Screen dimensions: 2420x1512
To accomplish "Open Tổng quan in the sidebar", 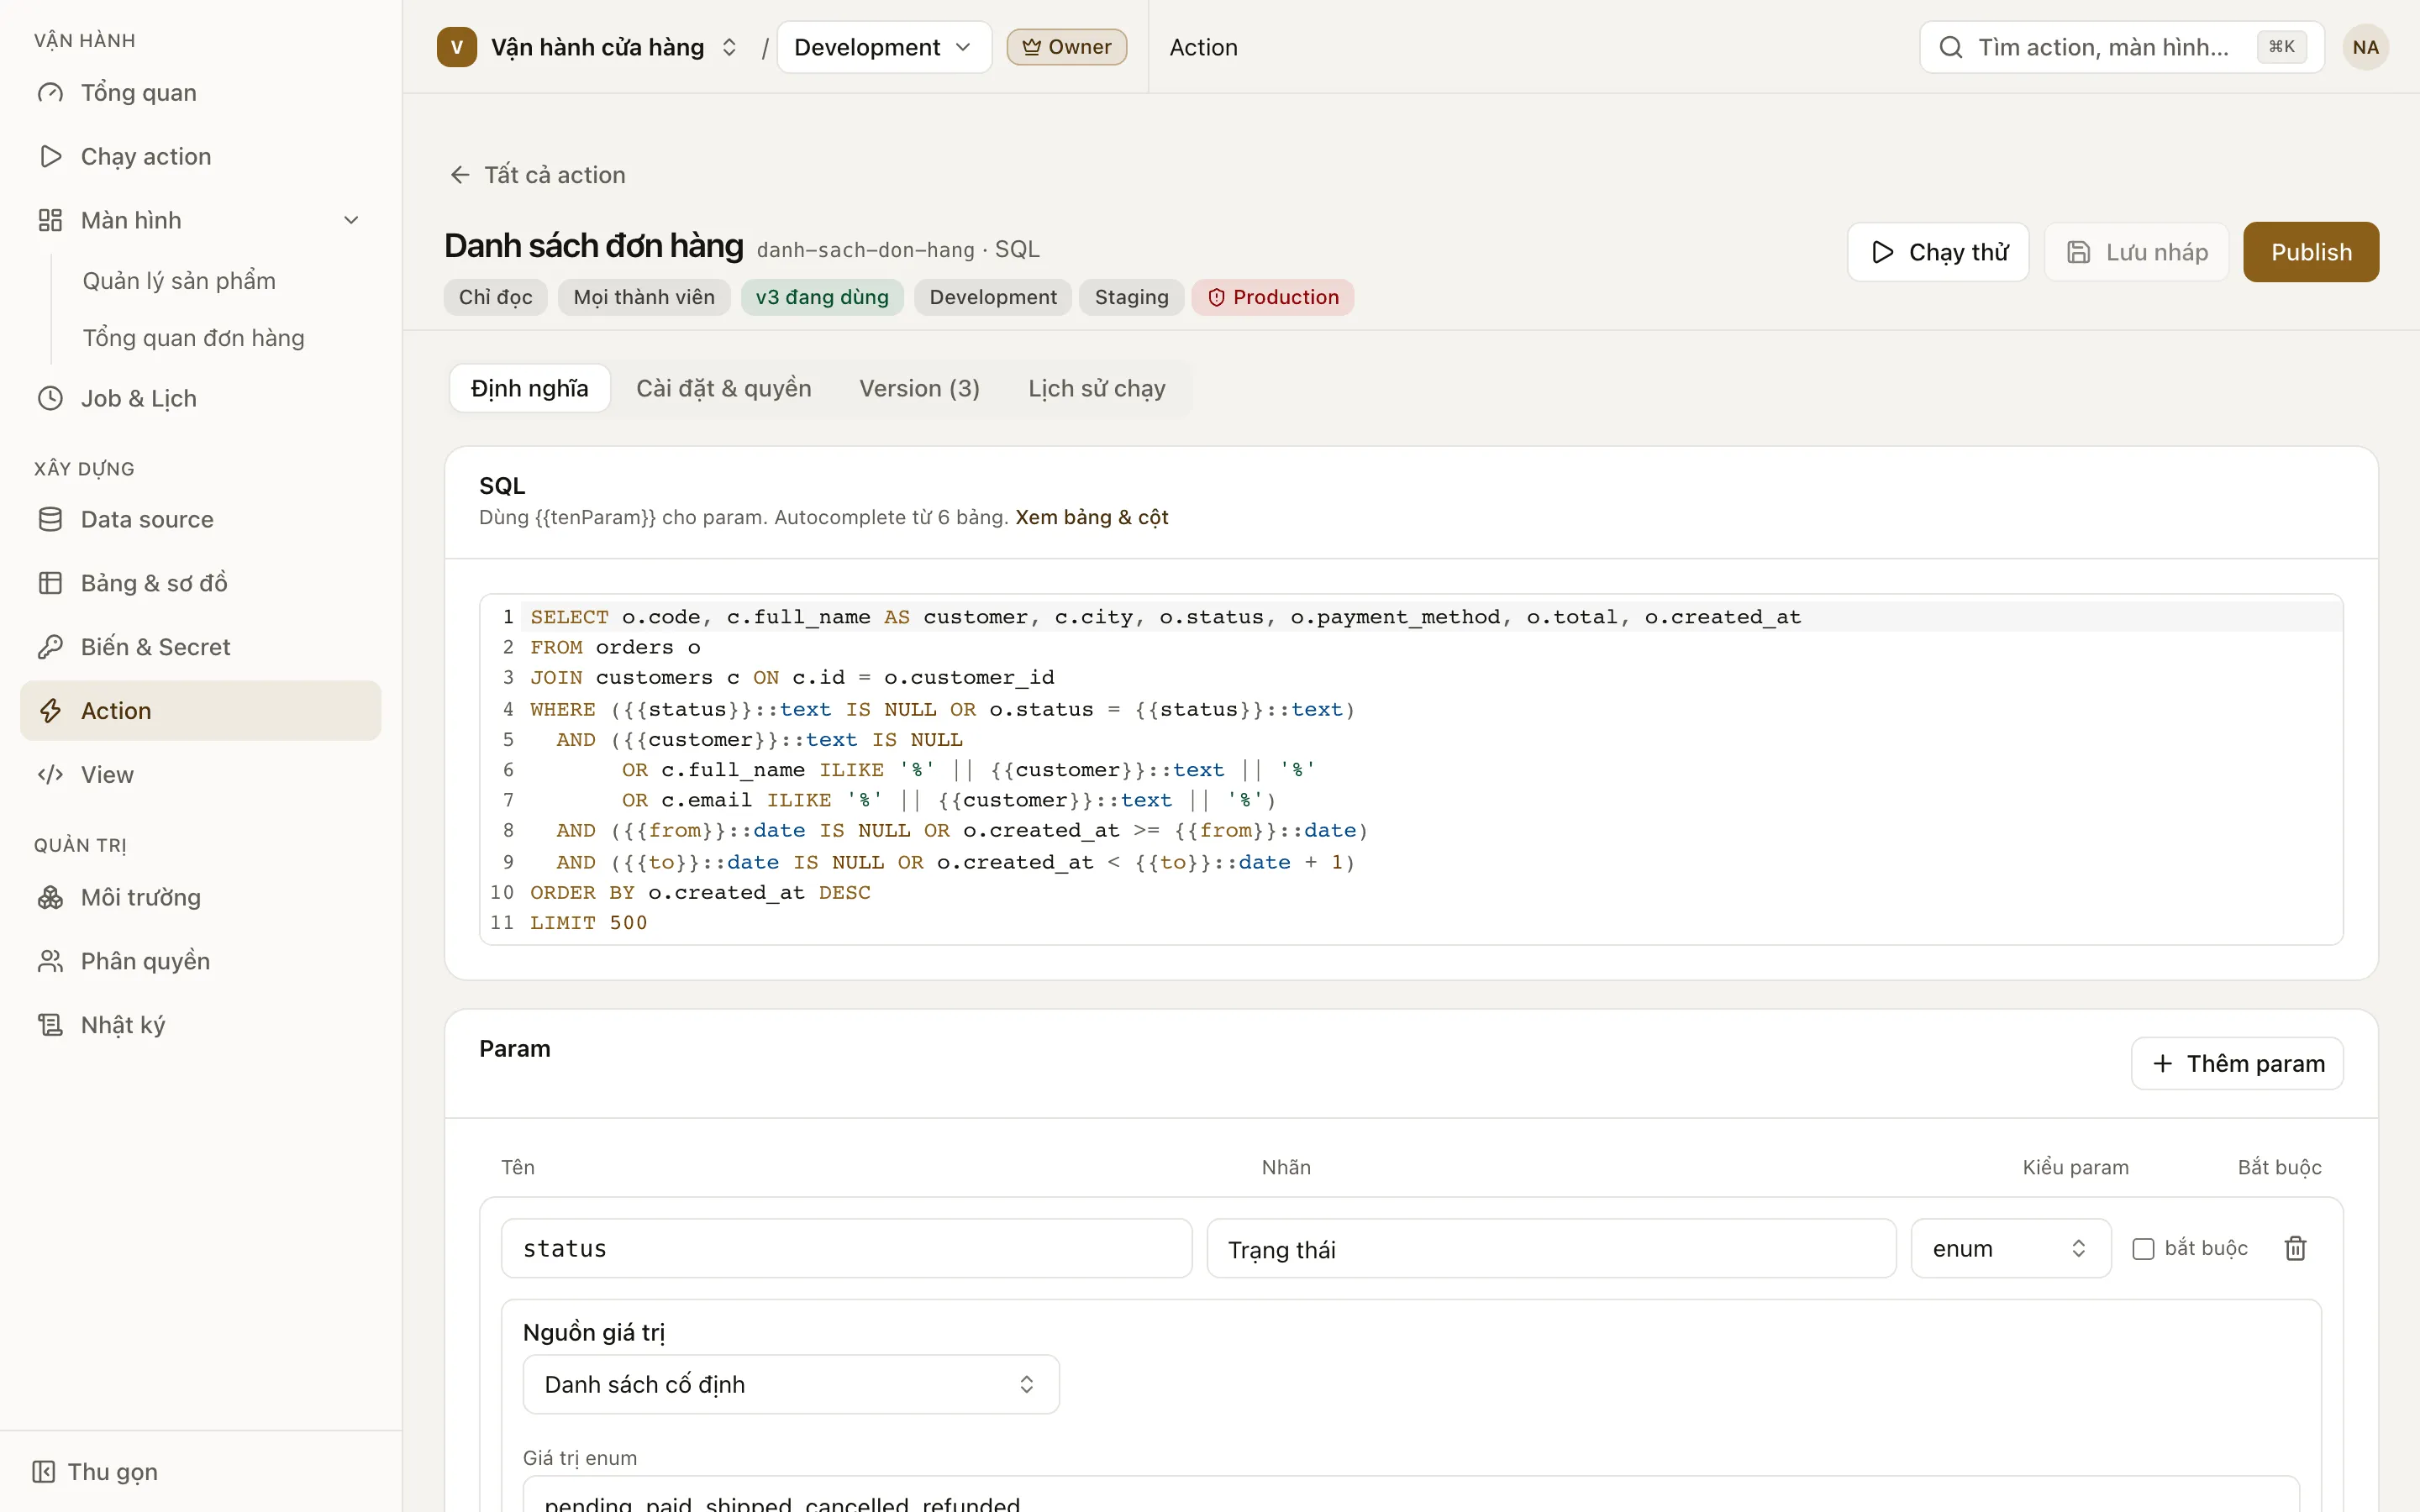I will [x=200, y=92].
